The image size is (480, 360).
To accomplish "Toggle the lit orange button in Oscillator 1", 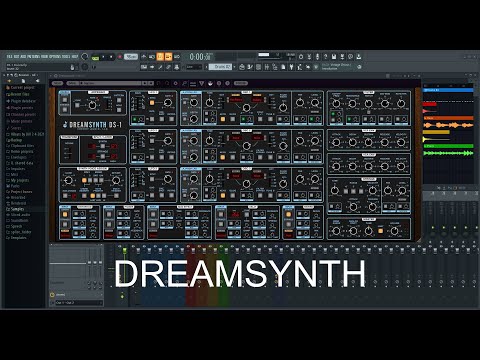I will [x=223, y=119].
